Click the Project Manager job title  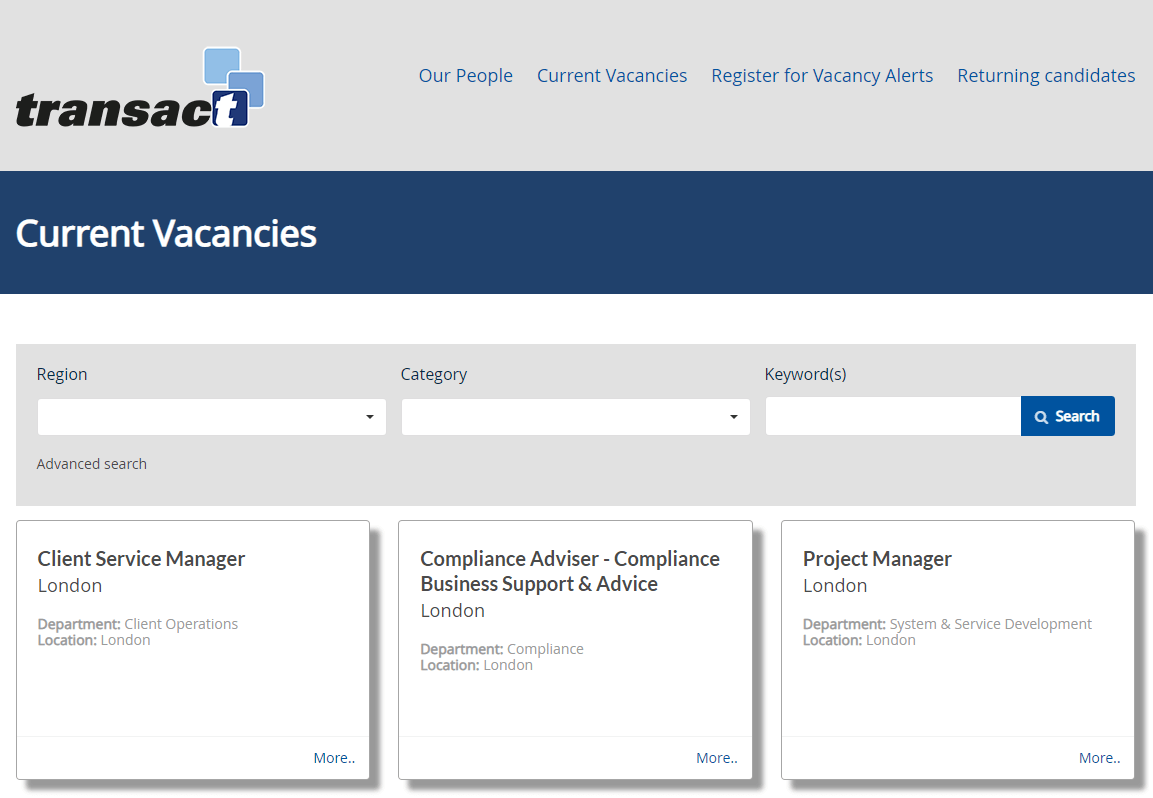(877, 558)
